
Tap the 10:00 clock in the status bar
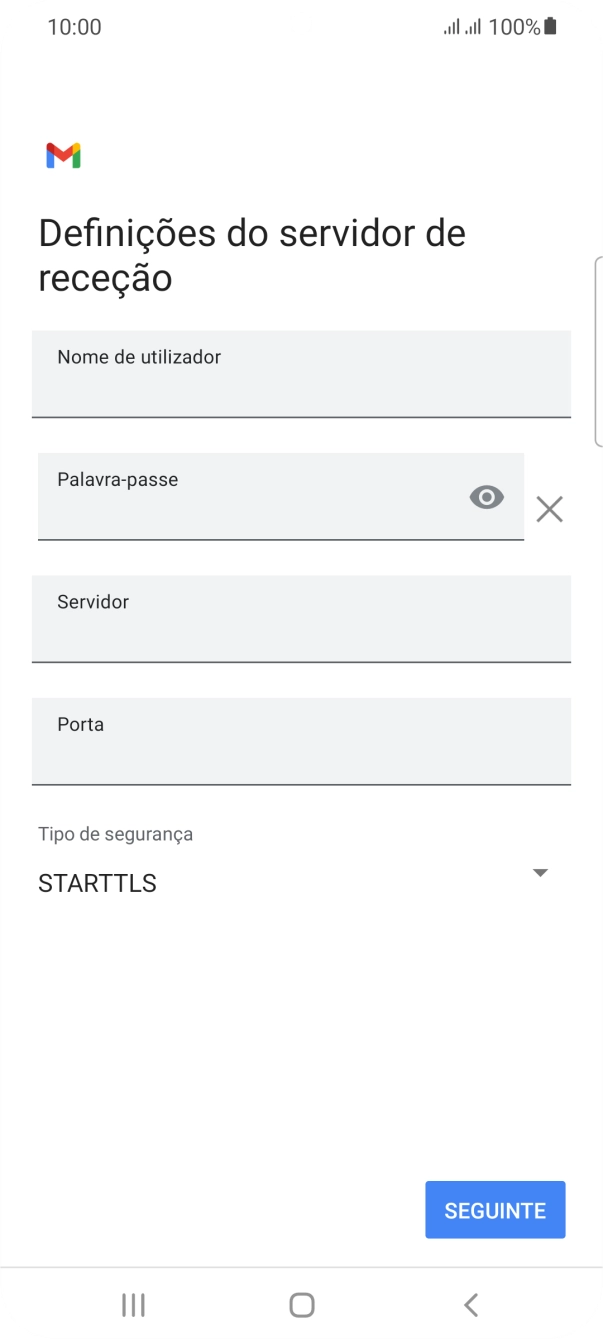pos(74,27)
